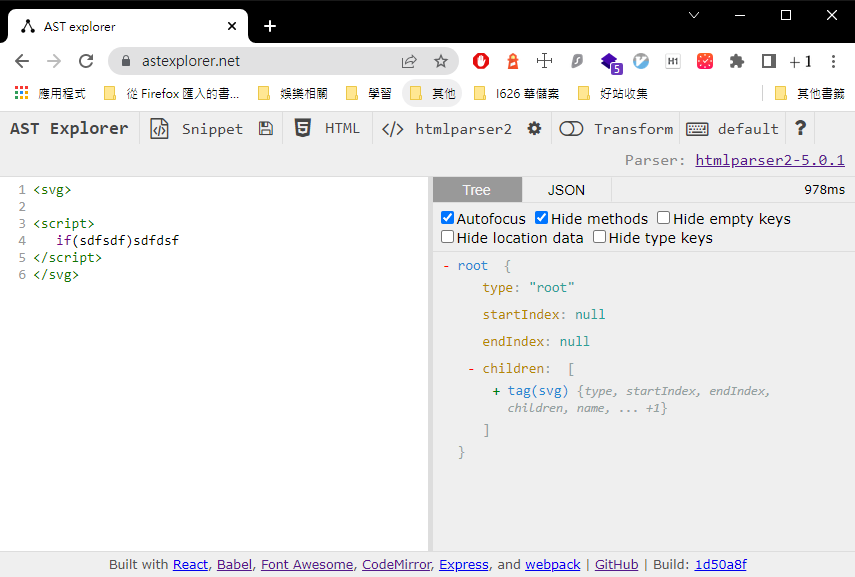This screenshot has width=855, height=577.
Task: Collapse the children array
Action: point(471,369)
